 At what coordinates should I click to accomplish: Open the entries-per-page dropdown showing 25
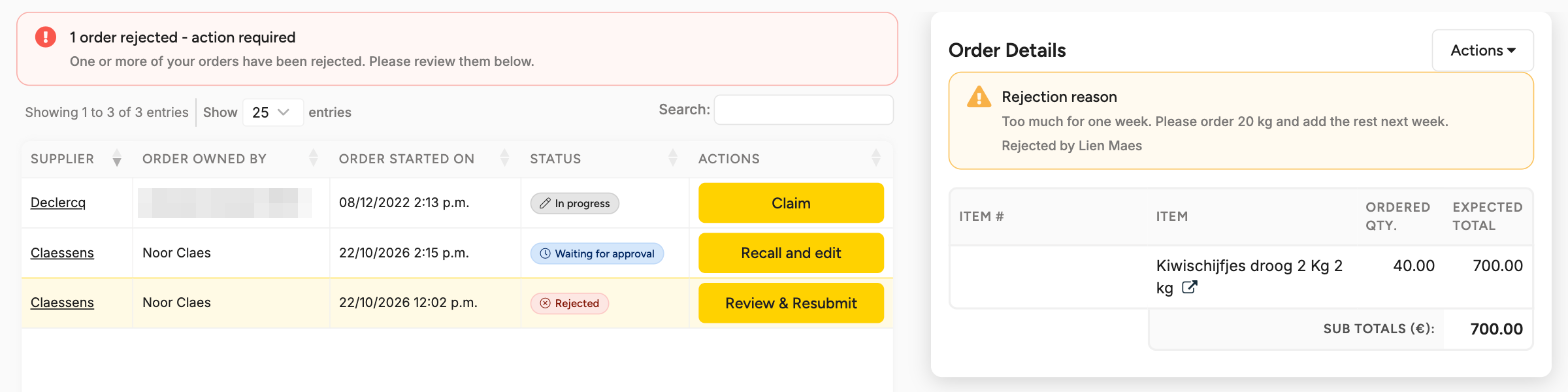point(273,112)
